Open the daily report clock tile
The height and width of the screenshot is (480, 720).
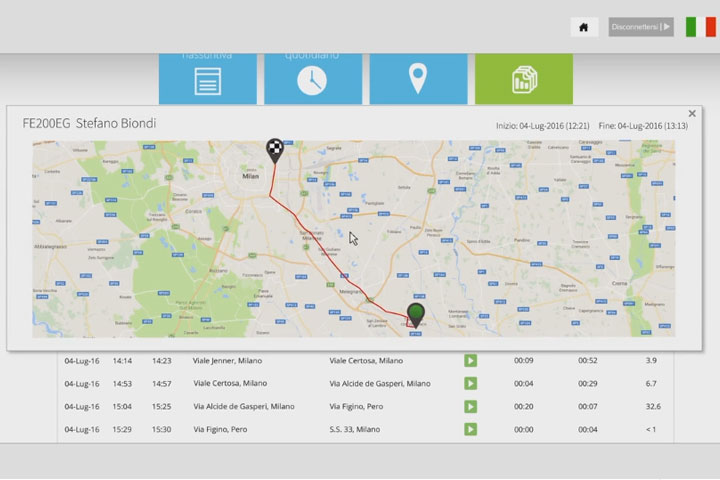pyautogui.click(x=312, y=79)
